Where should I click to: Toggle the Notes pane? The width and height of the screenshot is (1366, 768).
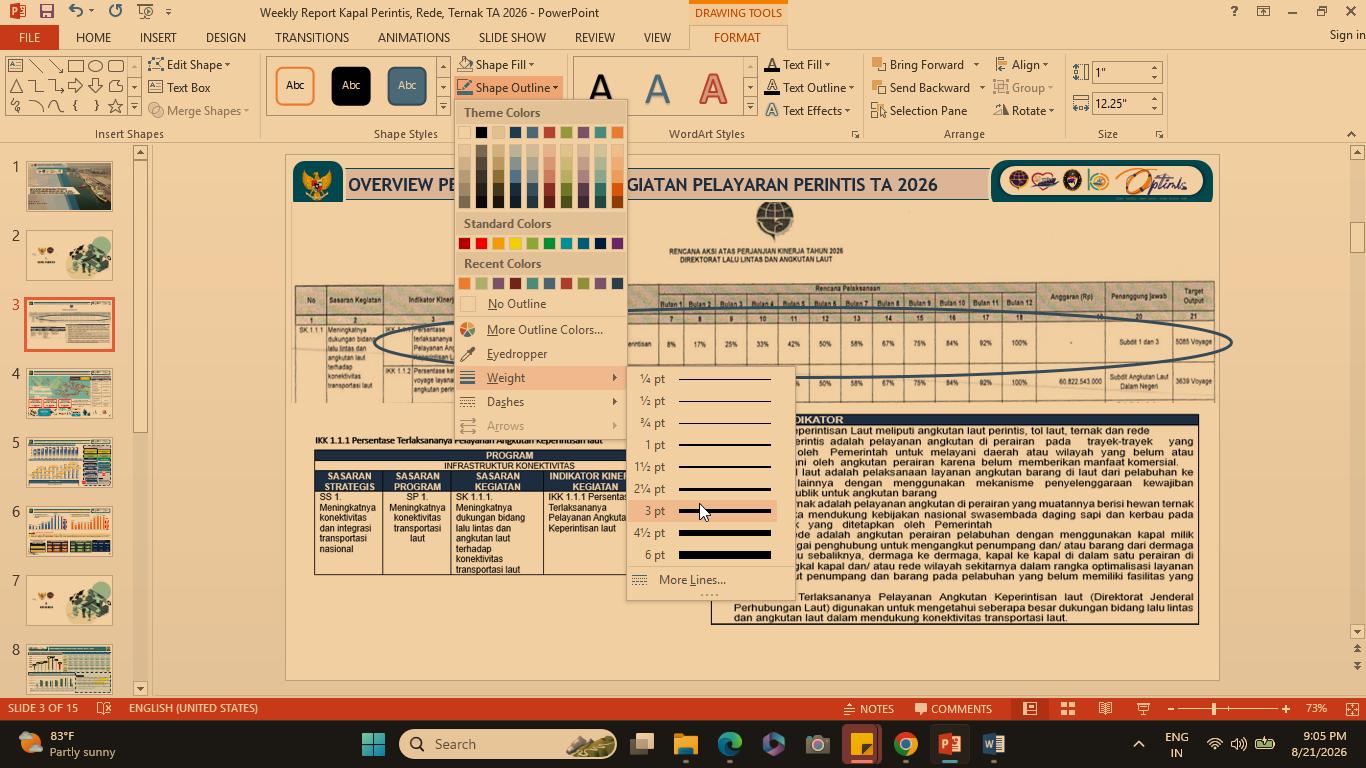tap(867, 709)
